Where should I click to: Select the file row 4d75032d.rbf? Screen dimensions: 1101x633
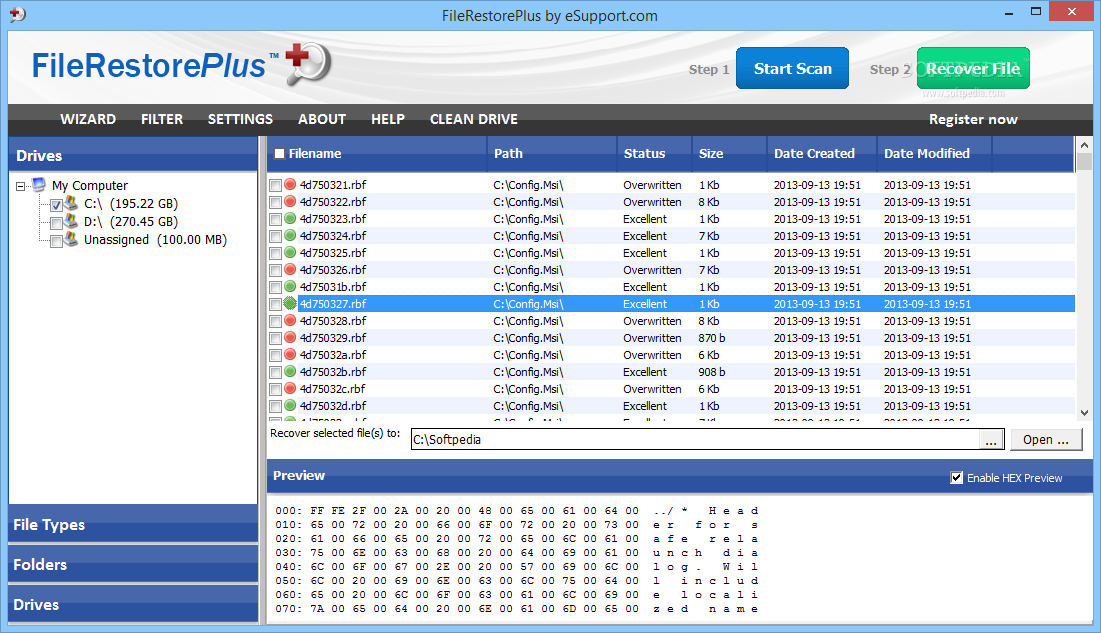671,406
